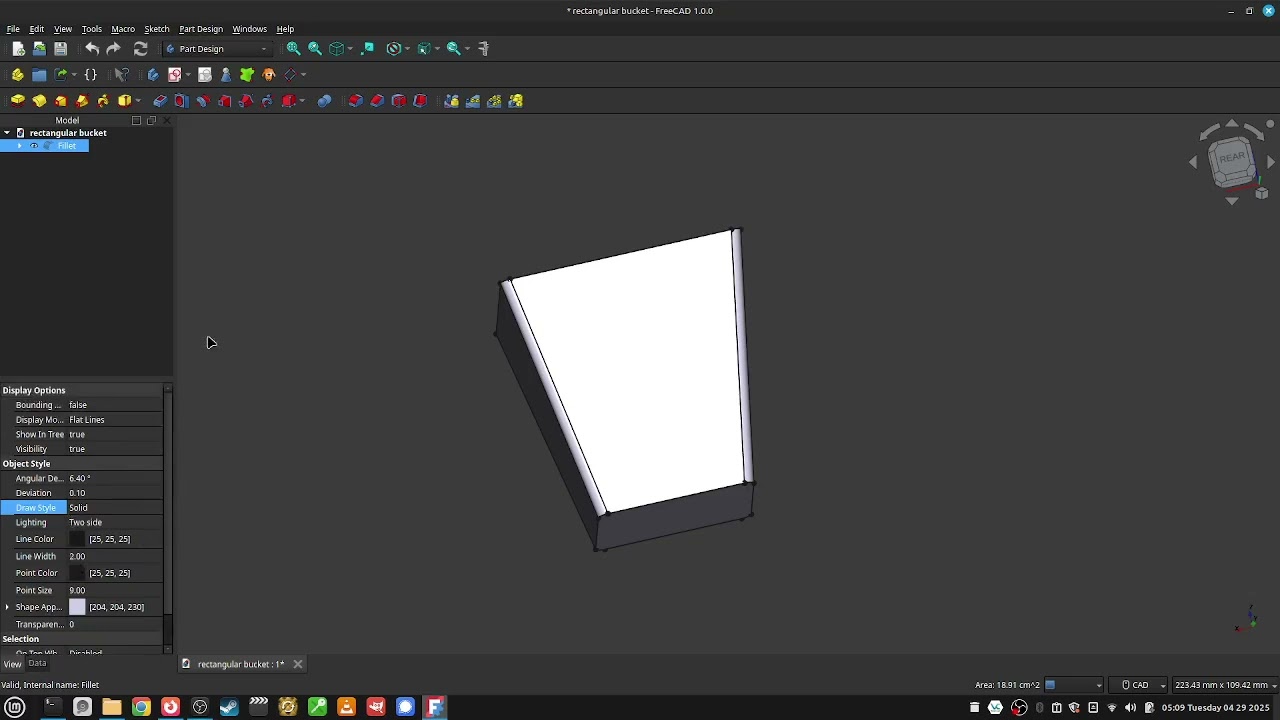The image size is (1280, 720).
Task: Collapse the rectangular bucket tree node
Action: tap(7, 133)
